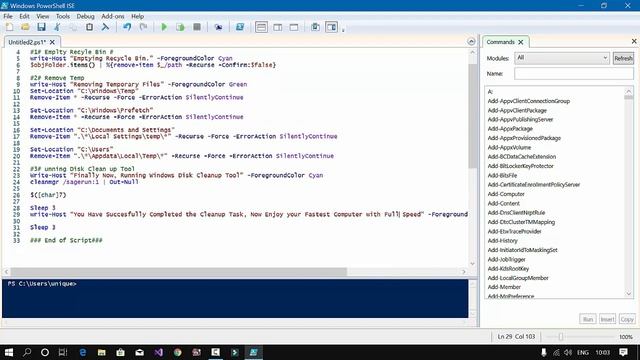Adjust the zoom slider in status bar
640x360 pixels.
point(561,337)
